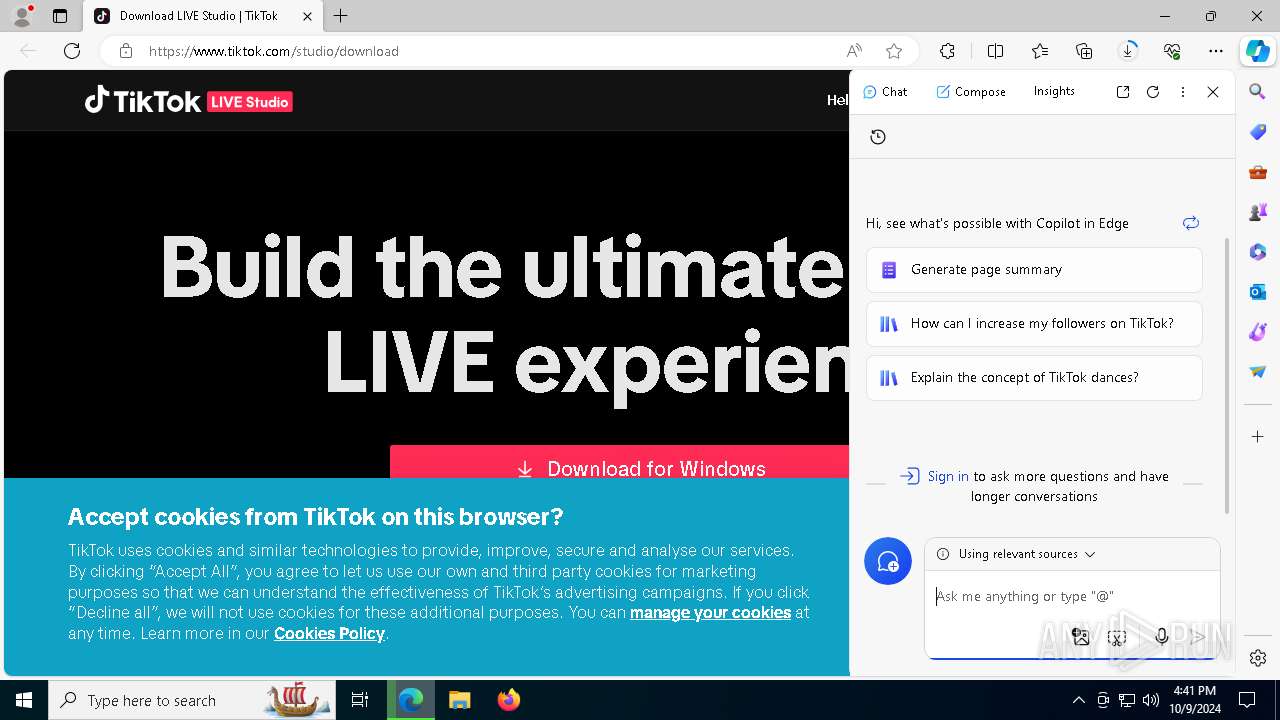The width and height of the screenshot is (1280, 720).
Task: Click the Windows taskbar search box
Action: click(192, 700)
